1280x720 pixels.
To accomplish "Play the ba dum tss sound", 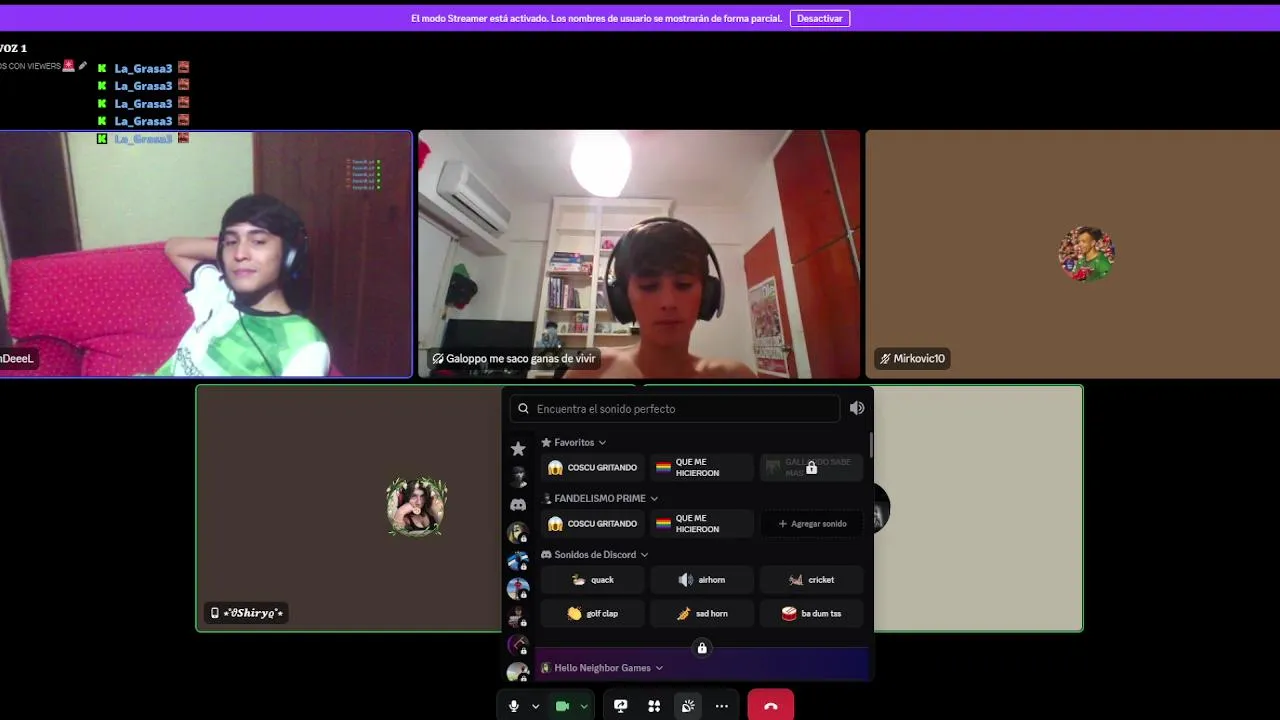I will 811,614.
